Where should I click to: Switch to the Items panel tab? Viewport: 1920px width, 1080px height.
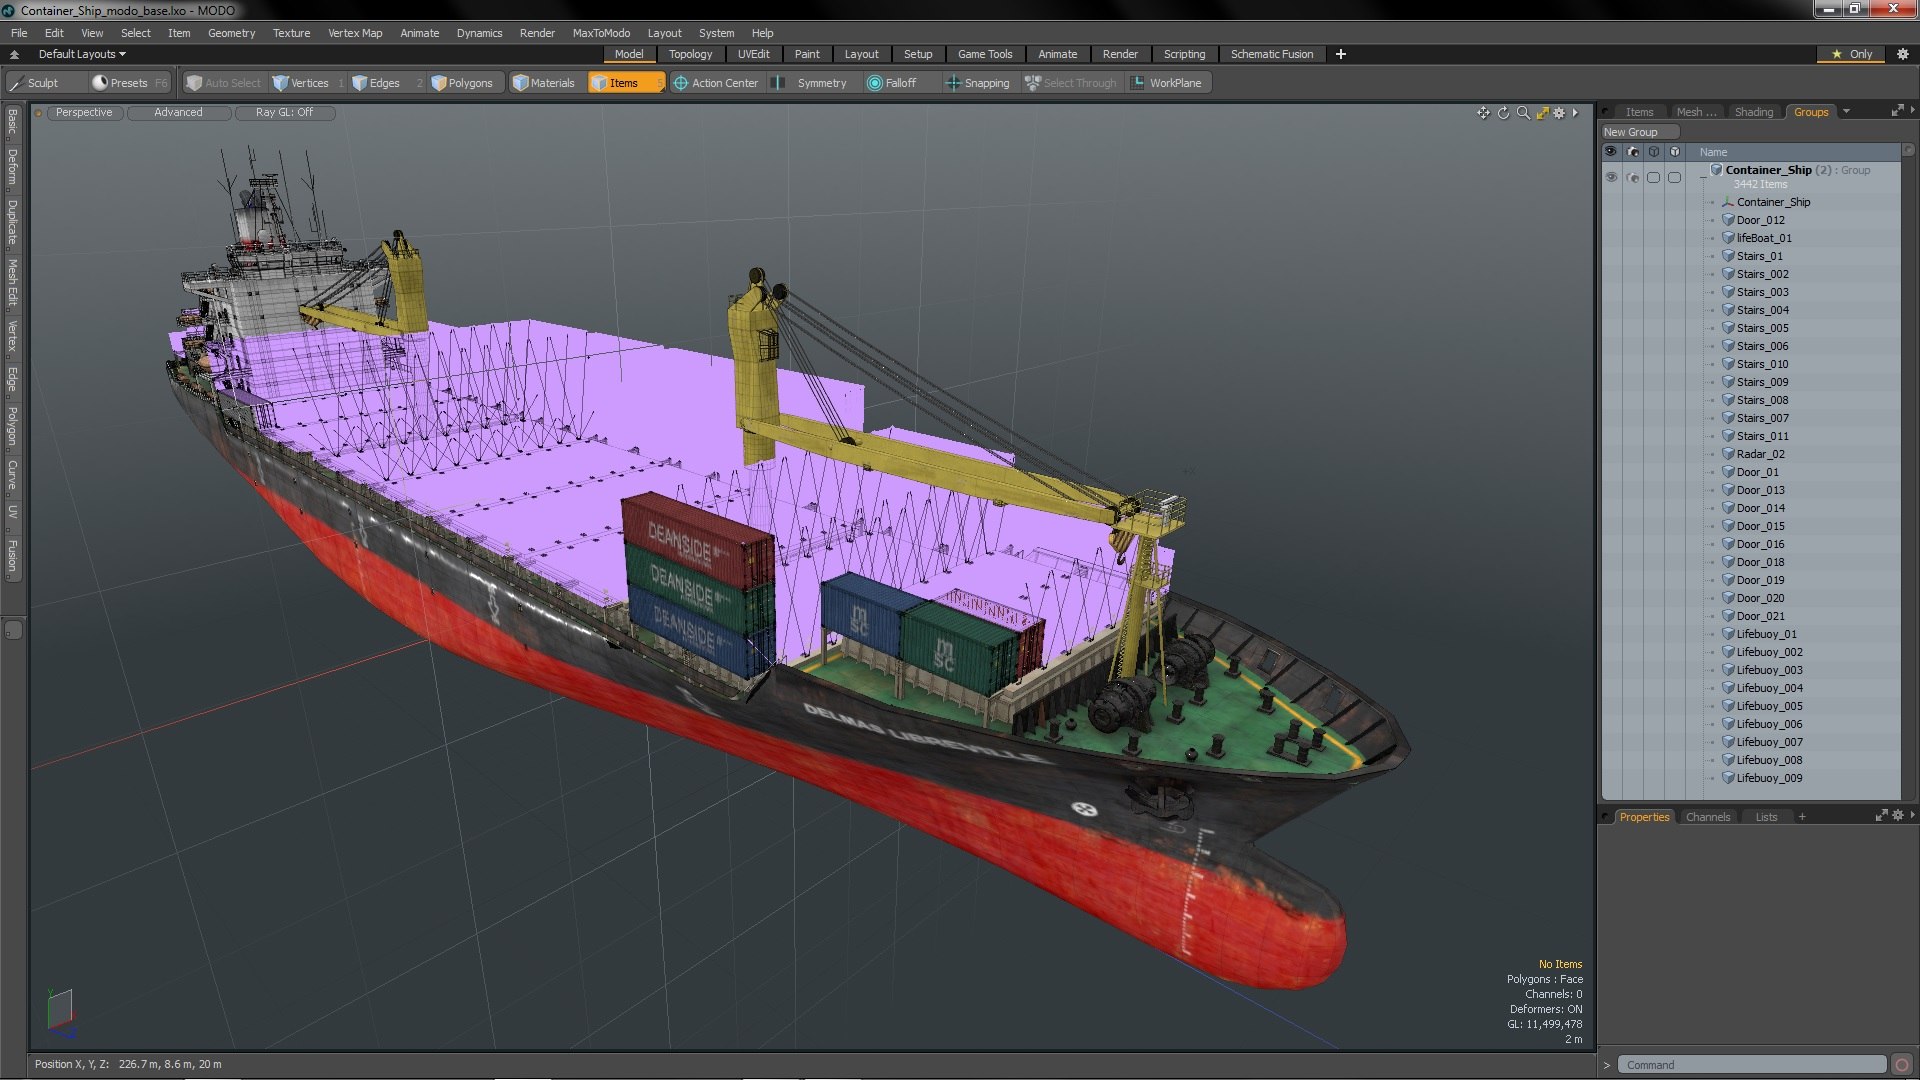click(x=1639, y=112)
